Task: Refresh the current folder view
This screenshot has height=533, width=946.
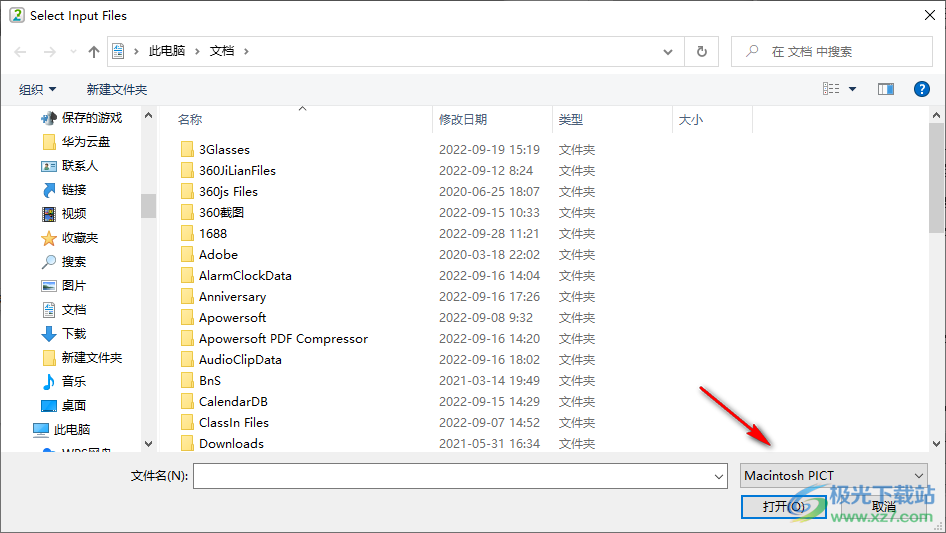Action: tap(702, 52)
